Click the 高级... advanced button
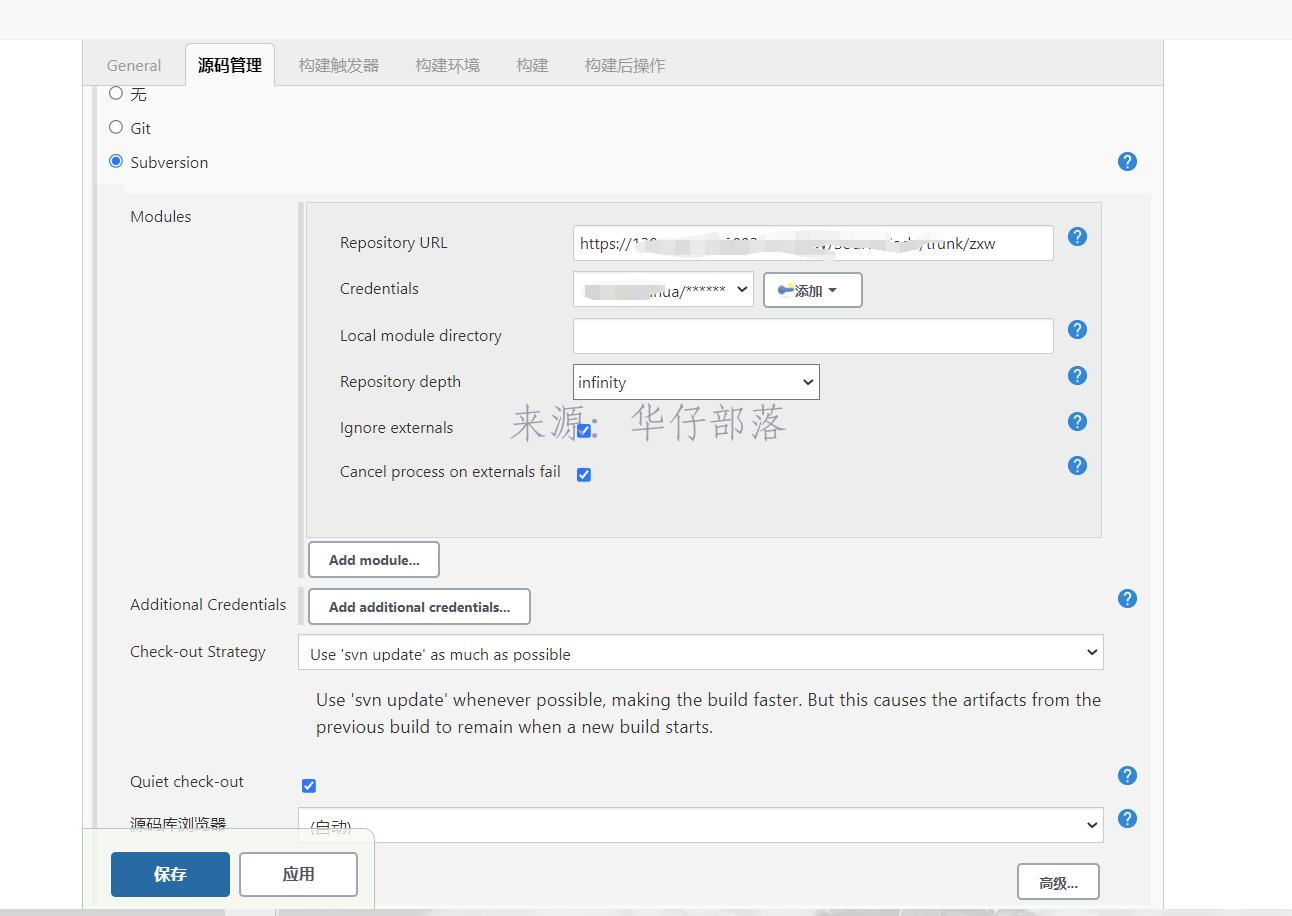 click(1058, 882)
